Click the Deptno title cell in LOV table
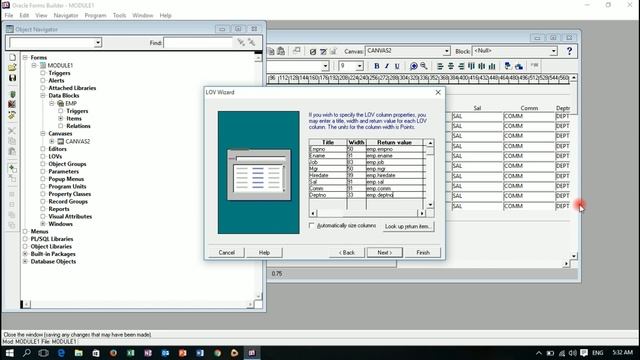 [x=328, y=195]
